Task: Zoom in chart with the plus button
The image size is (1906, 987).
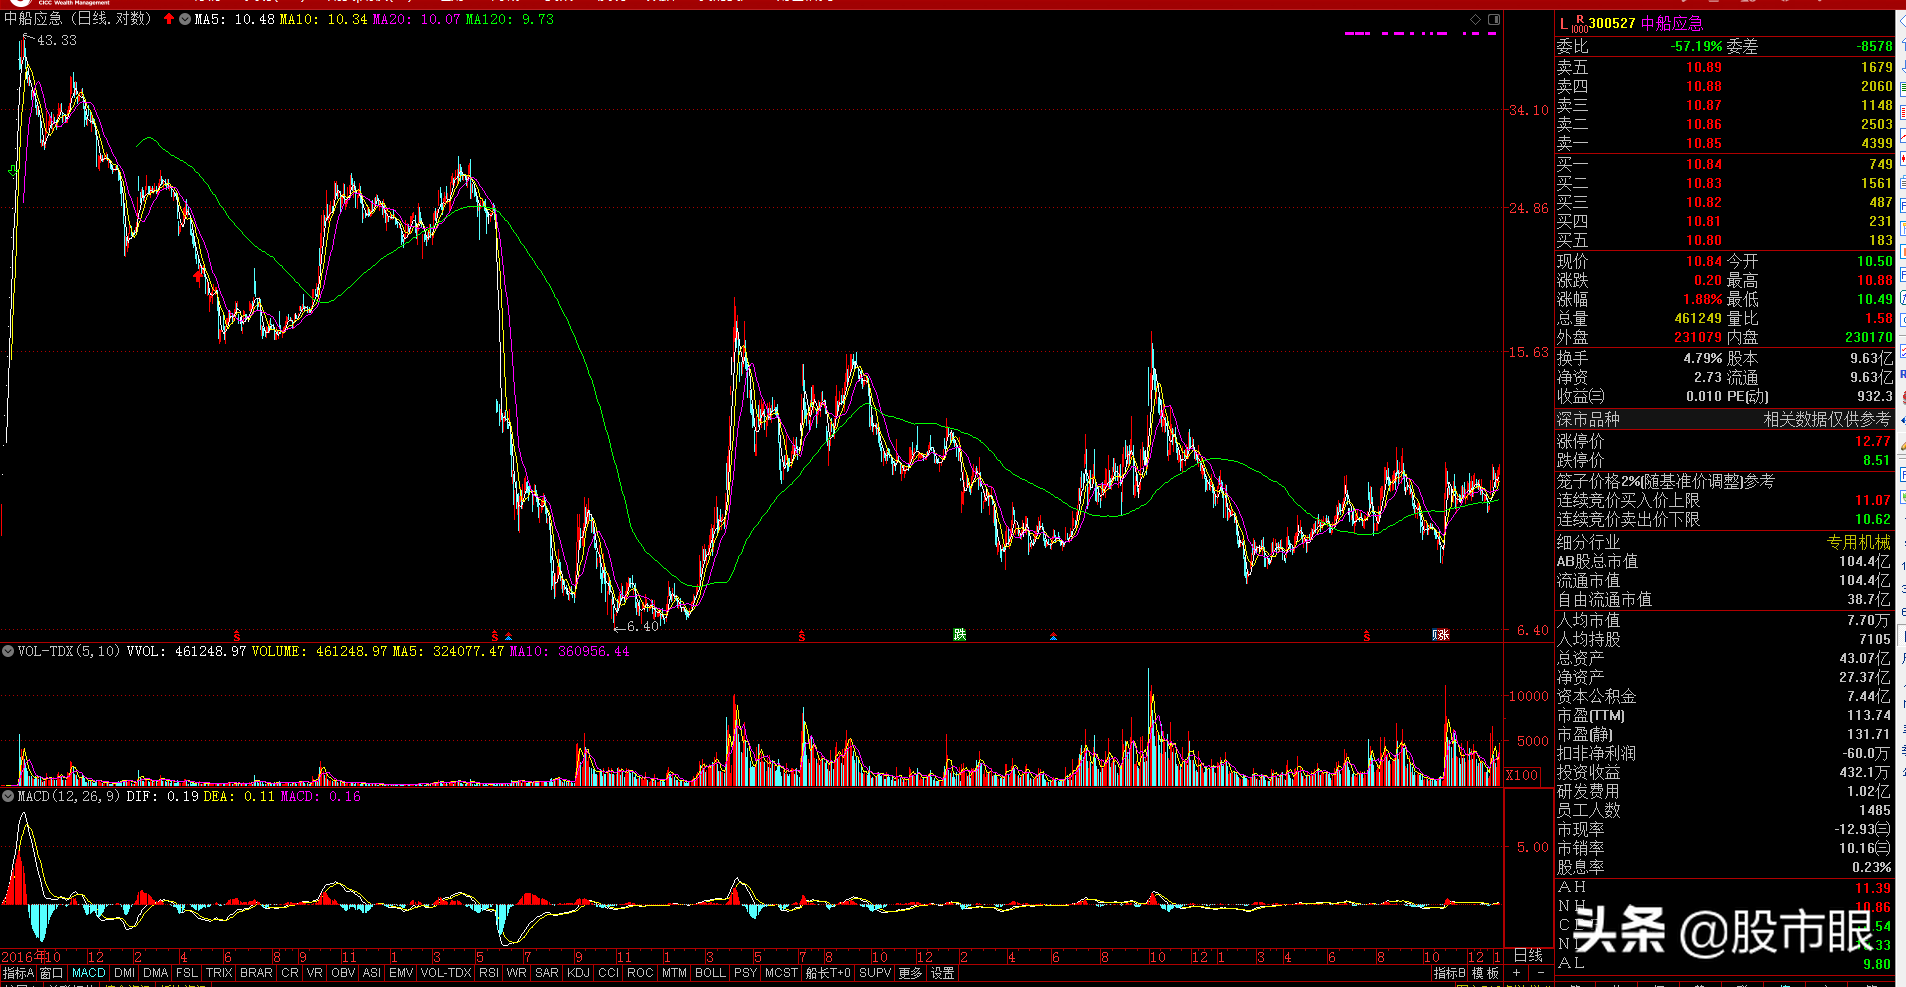Action: point(1517,973)
